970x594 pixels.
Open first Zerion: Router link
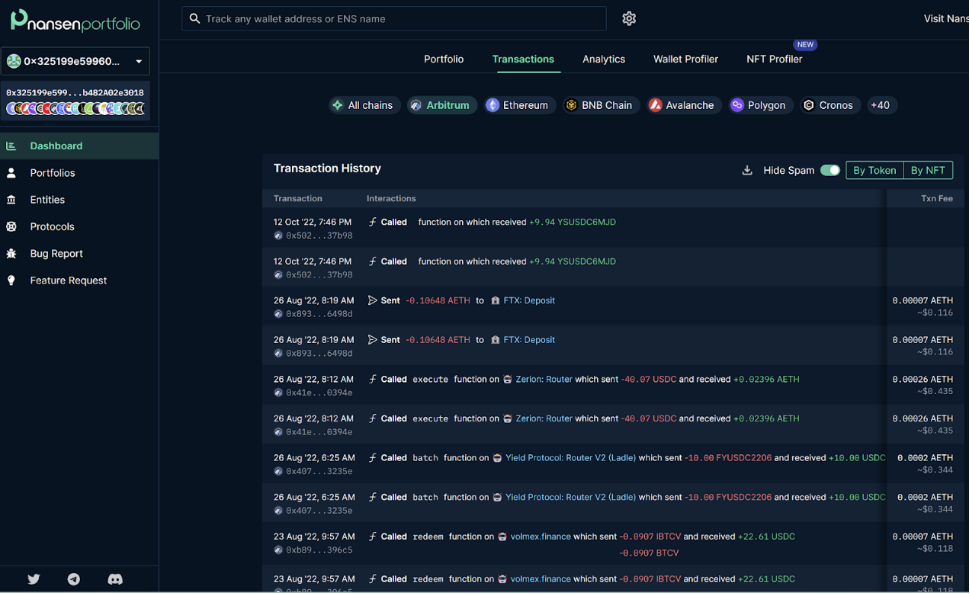pyautogui.click(x=544, y=379)
